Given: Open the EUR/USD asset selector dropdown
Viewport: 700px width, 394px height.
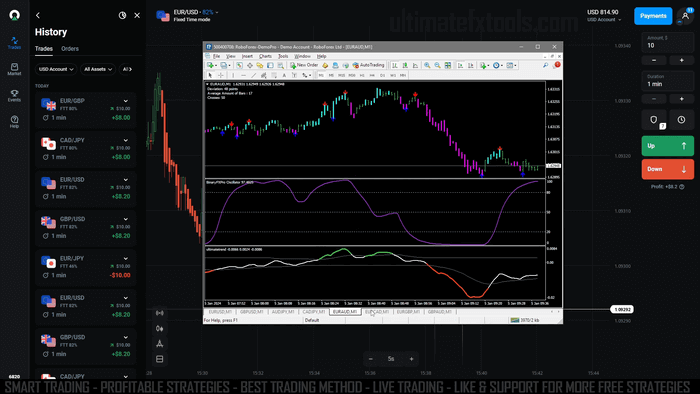Looking at the screenshot, I should click(188, 15).
